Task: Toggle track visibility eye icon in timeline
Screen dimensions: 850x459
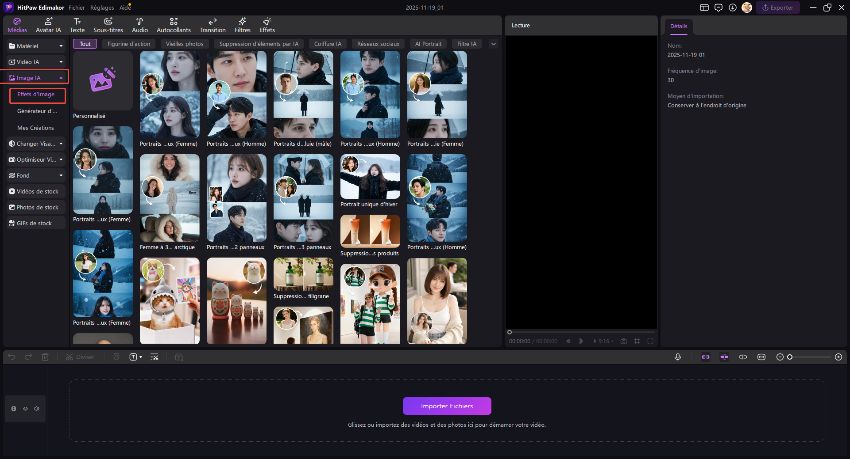Action: pos(25,408)
